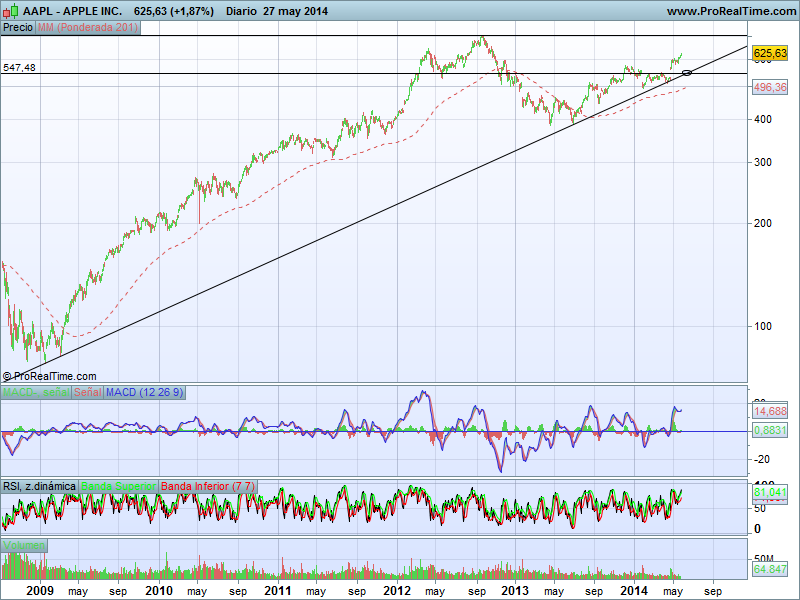Image resolution: width=800 pixels, height=600 pixels.
Task: Click the 64.847 volume value tag
Action: pyautogui.click(x=770, y=568)
